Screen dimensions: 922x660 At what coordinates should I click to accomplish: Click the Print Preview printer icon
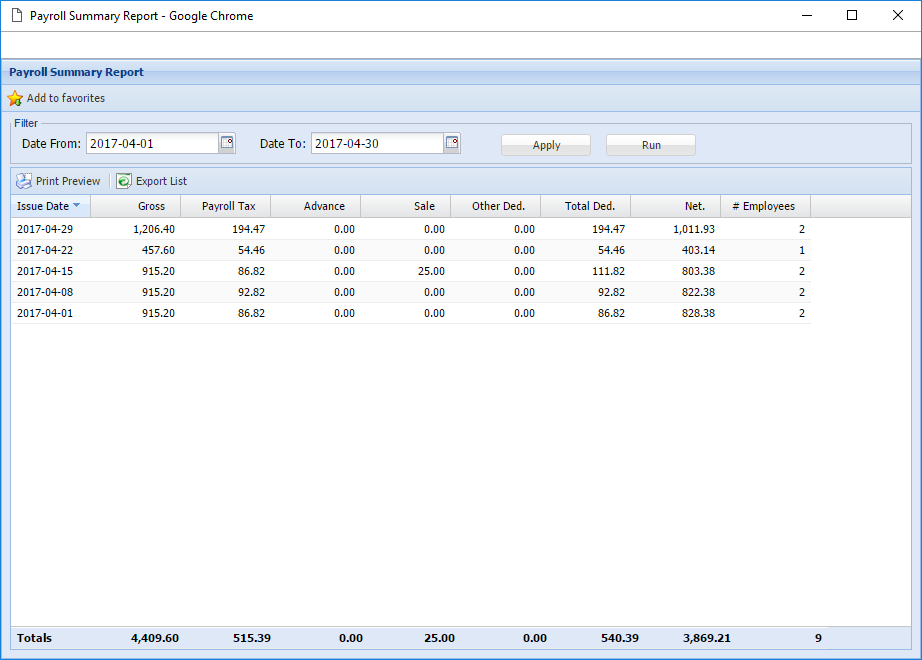click(x=22, y=181)
